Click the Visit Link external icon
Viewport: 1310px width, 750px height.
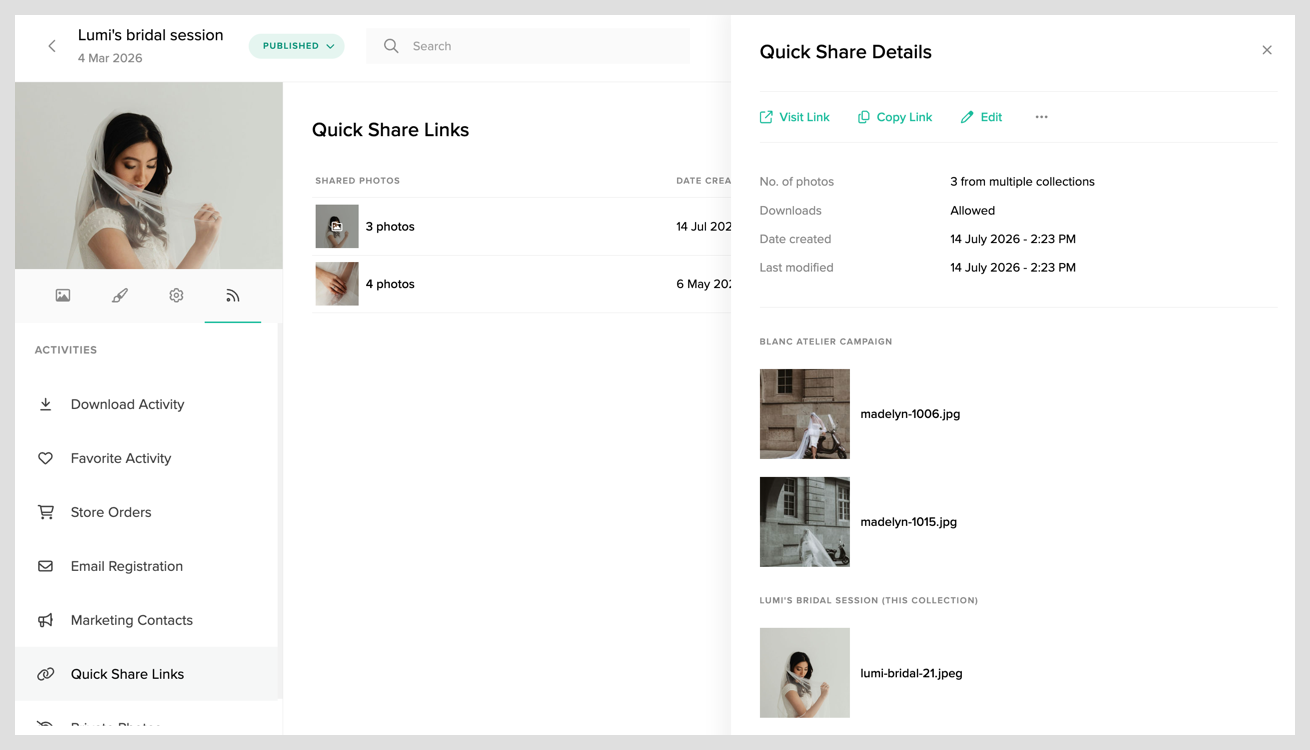766,117
